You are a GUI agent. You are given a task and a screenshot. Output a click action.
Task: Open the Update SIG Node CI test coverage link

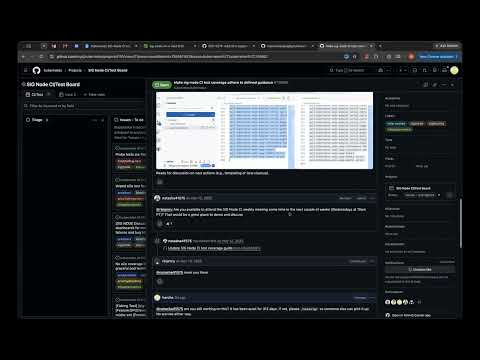(200, 248)
